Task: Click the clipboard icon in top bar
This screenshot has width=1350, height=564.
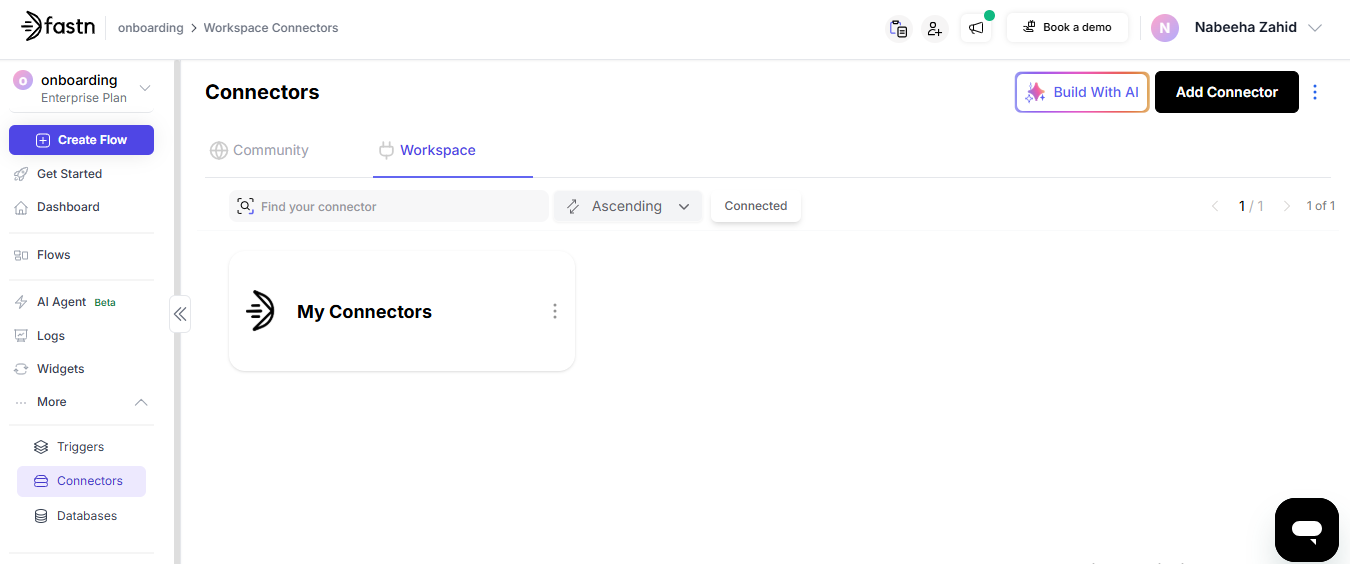Action: click(x=898, y=28)
